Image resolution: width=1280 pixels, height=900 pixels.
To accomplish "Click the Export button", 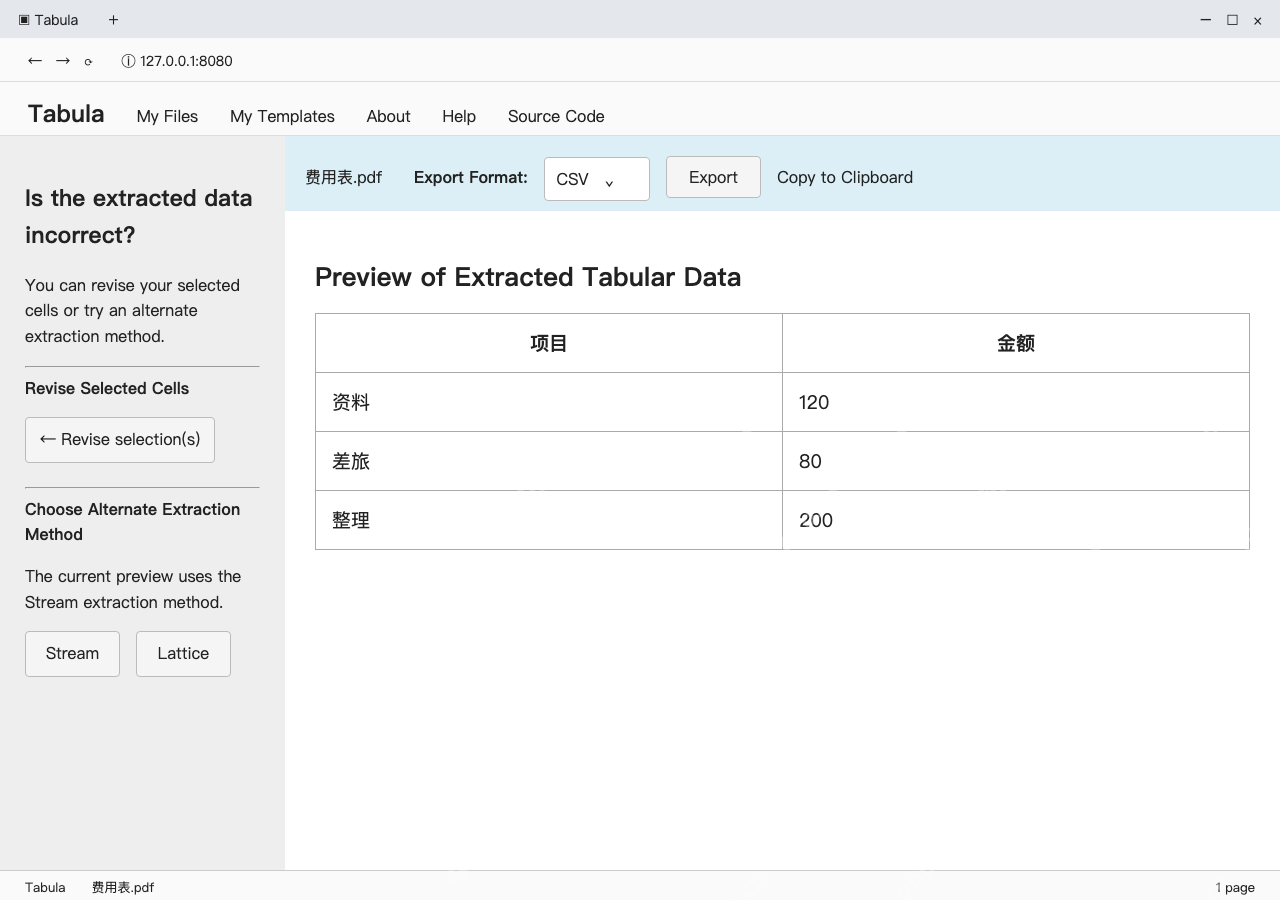I will point(713,177).
